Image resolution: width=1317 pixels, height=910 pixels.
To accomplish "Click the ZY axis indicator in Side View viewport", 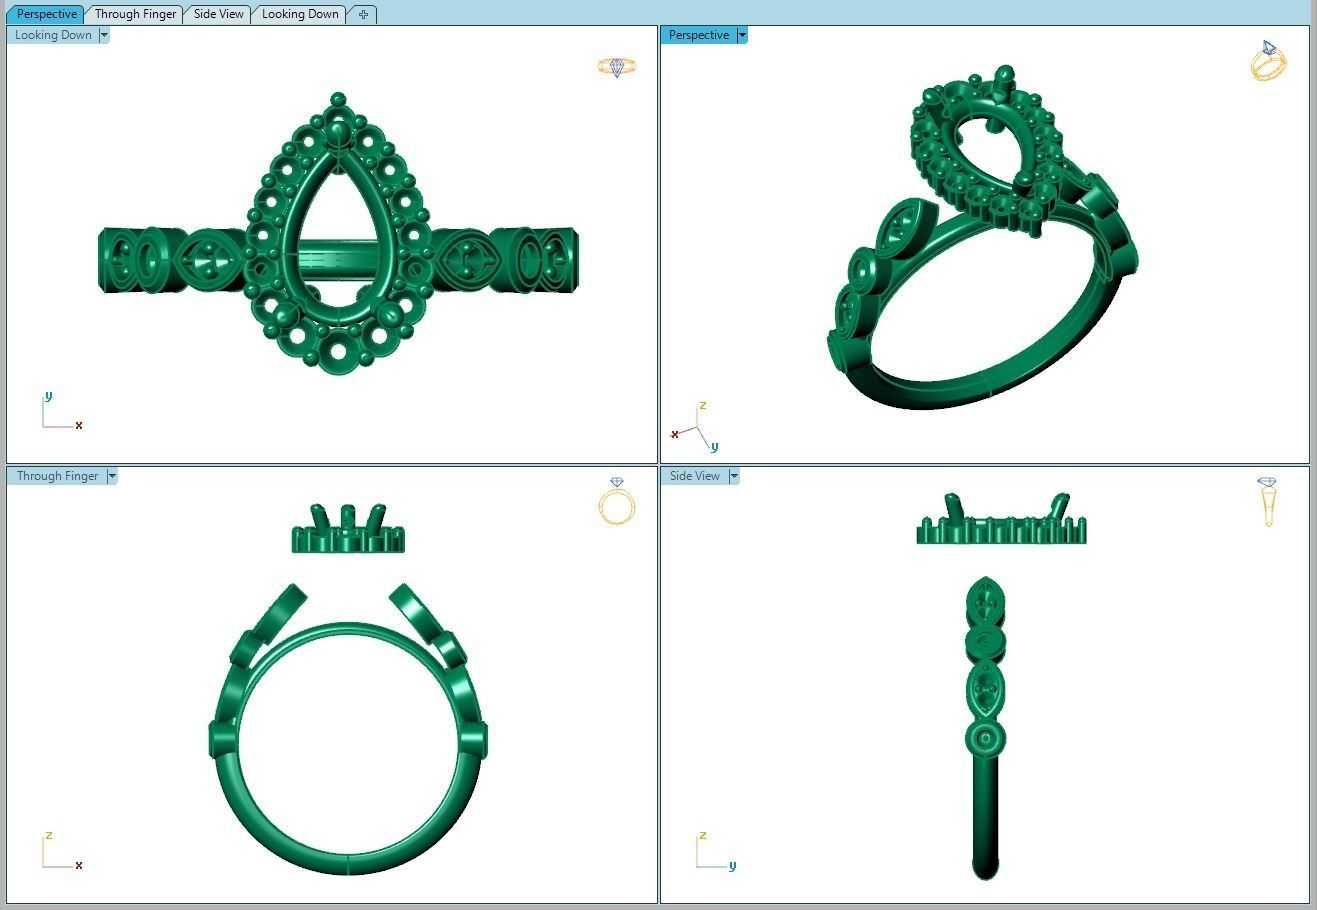I will coord(715,851).
